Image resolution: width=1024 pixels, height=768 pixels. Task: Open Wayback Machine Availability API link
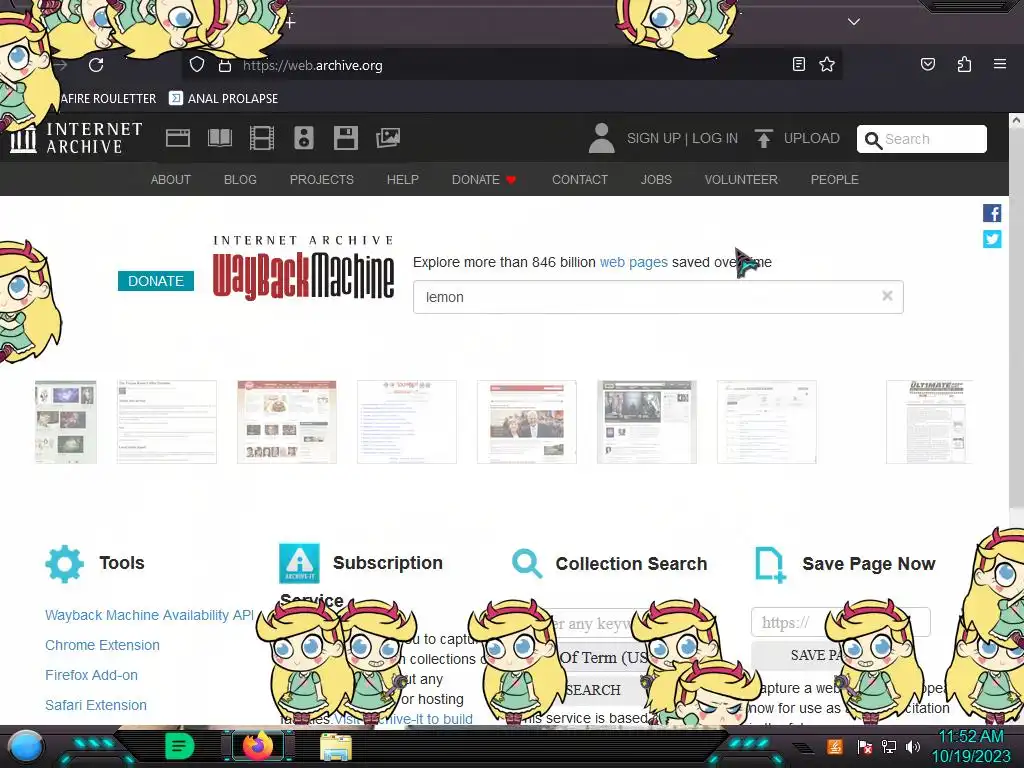[x=150, y=615]
